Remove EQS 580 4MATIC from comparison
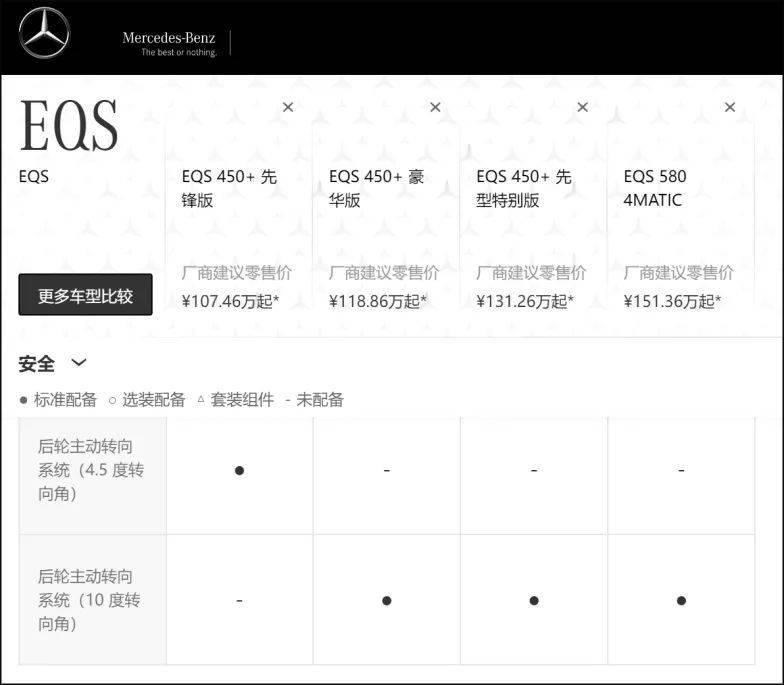The height and width of the screenshot is (685, 784). (730, 107)
